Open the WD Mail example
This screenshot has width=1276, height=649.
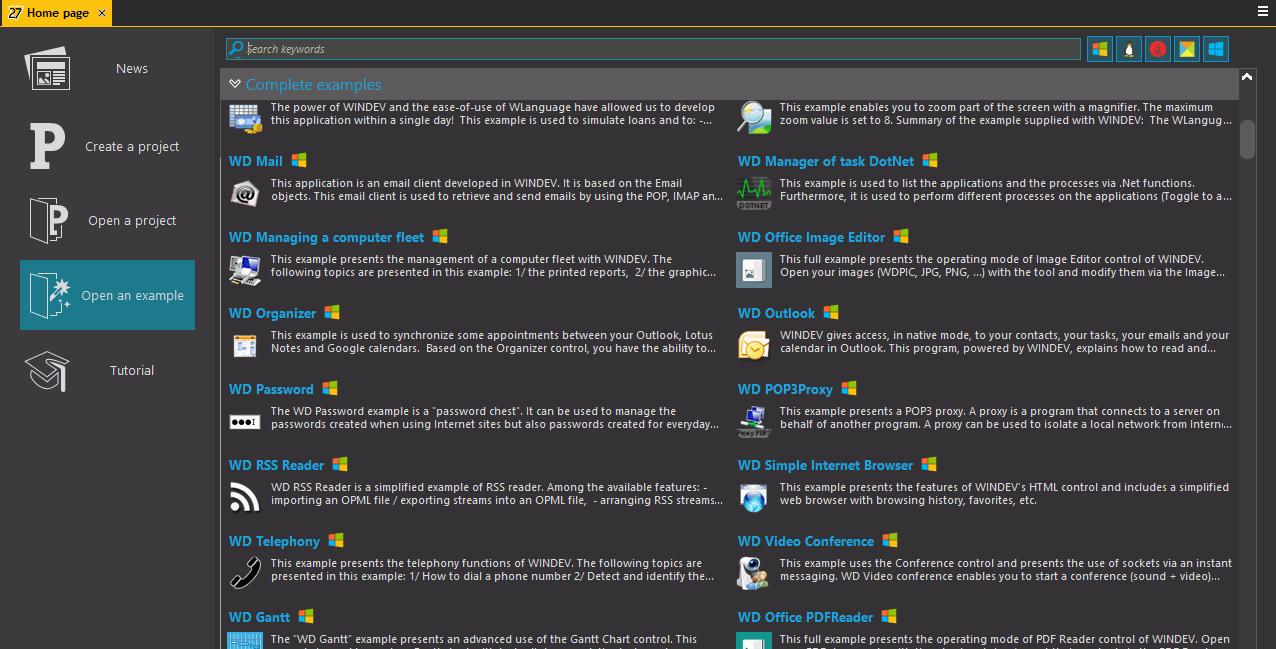pyautogui.click(x=256, y=161)
